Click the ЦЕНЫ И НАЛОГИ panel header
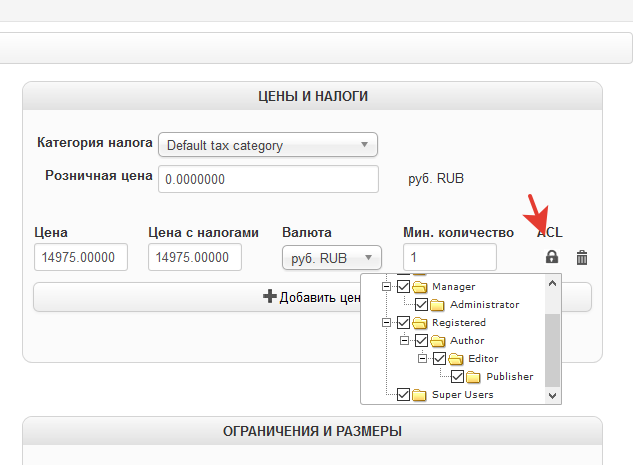 [x=312, y=96]
